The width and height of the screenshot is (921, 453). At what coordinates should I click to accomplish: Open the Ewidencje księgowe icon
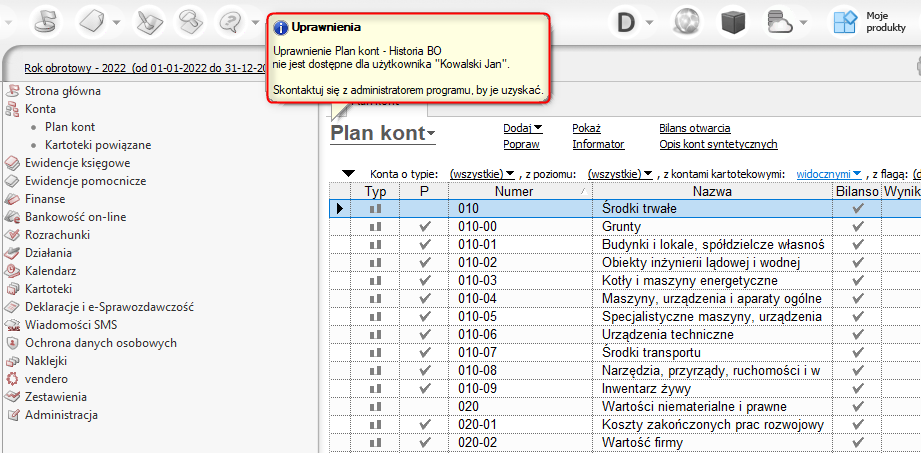(x=11, y=163)
